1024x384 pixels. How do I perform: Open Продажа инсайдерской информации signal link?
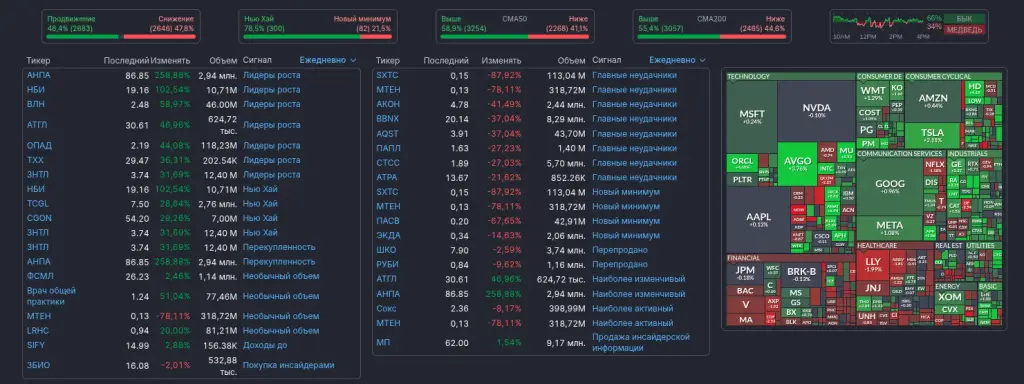[x=641, y=343]
